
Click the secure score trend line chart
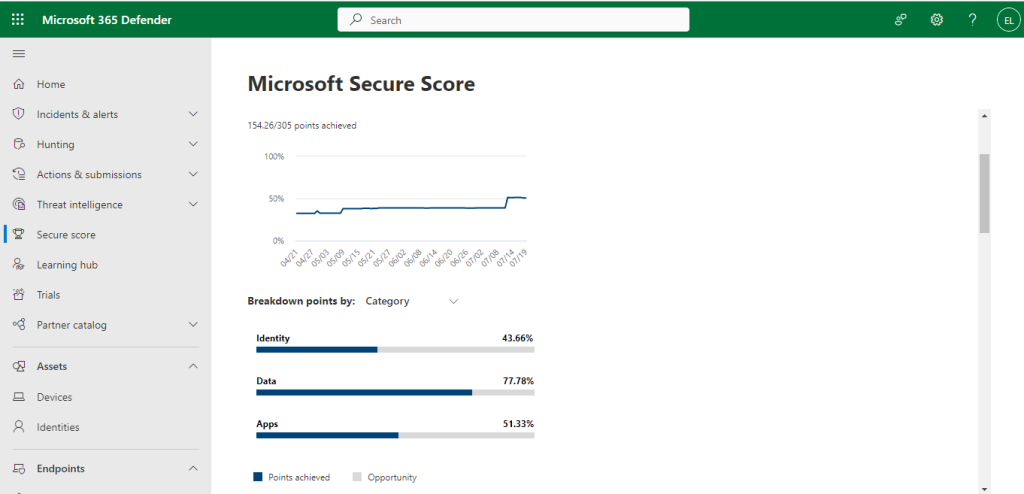point(411,206)
